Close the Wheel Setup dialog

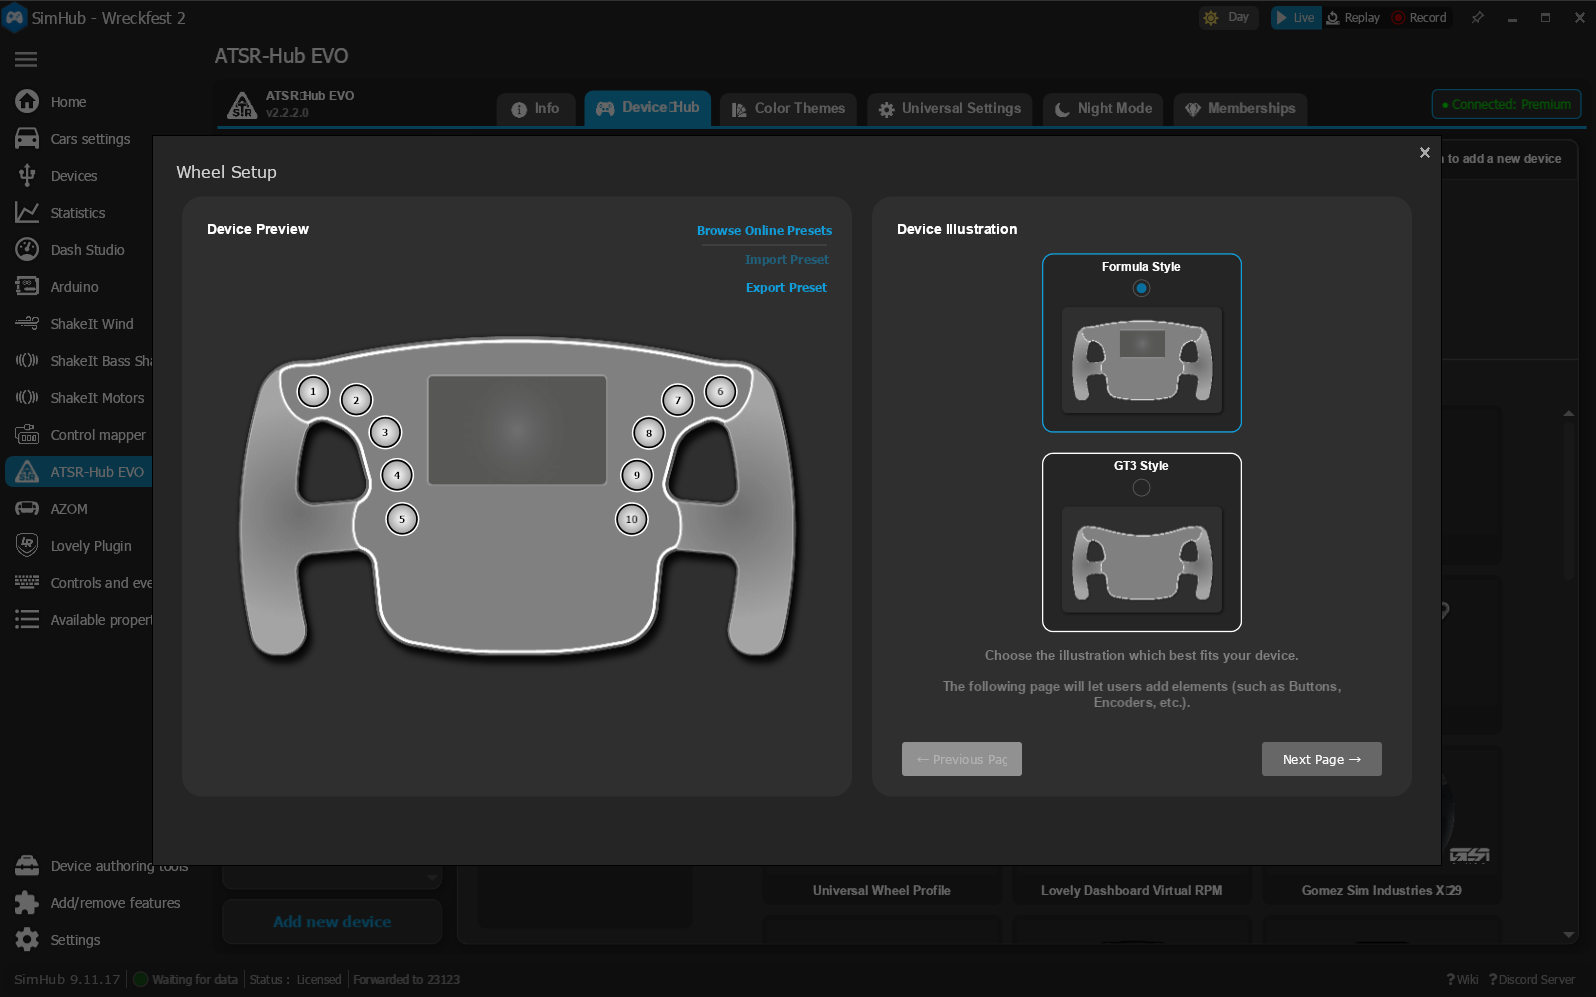(x=1425, y=153)
